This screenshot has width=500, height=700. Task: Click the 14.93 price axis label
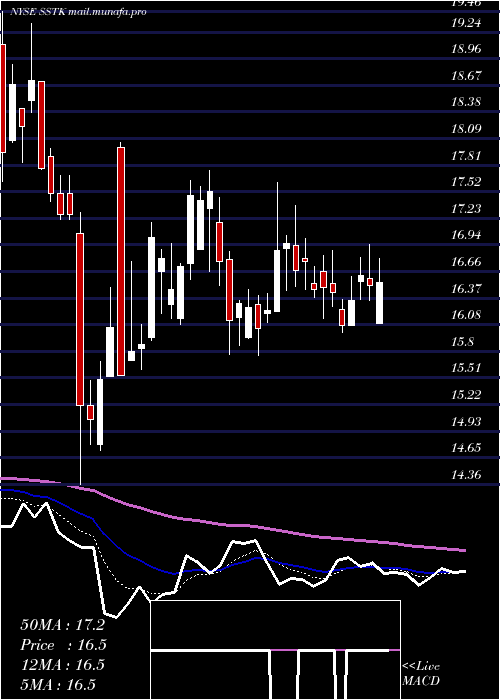pos(467,421)
